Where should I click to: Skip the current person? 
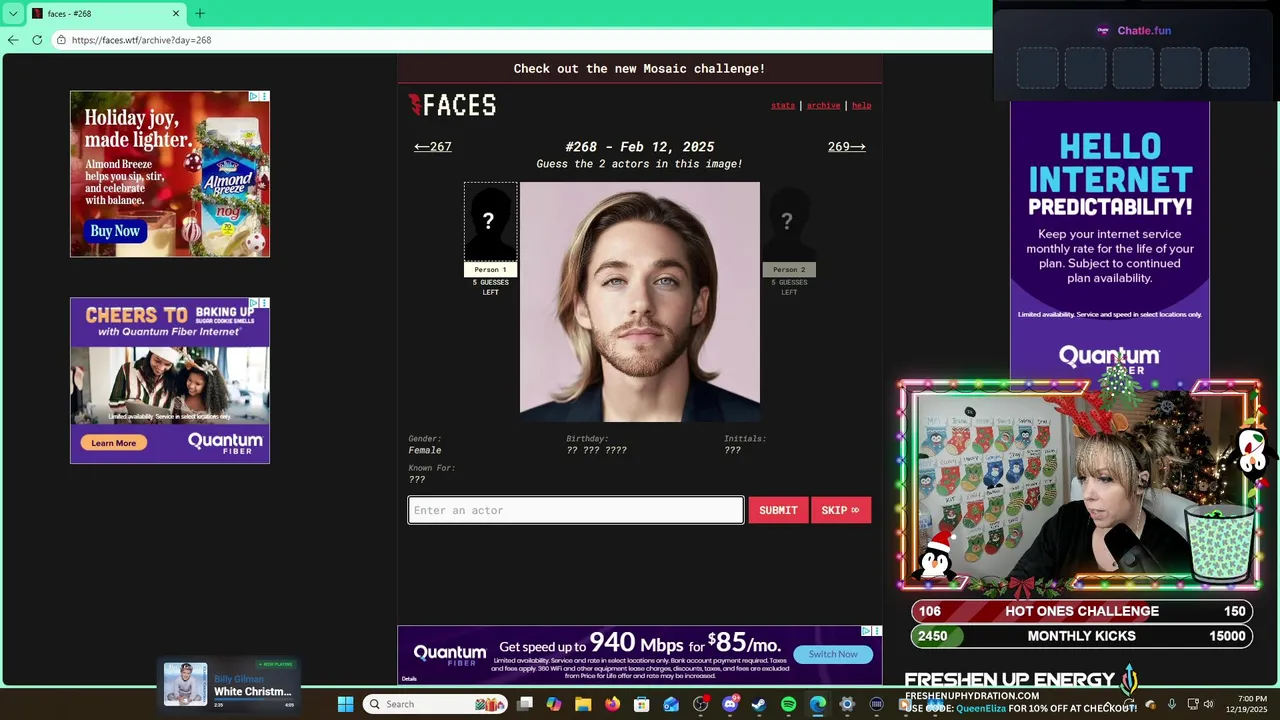coord(840,510)
